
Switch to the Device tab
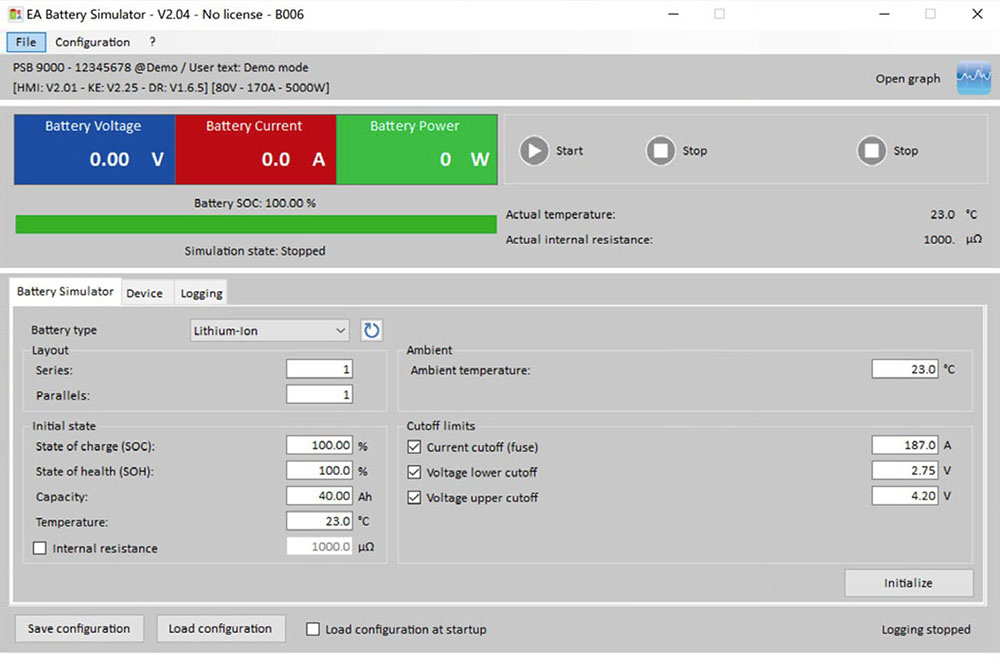144,293
